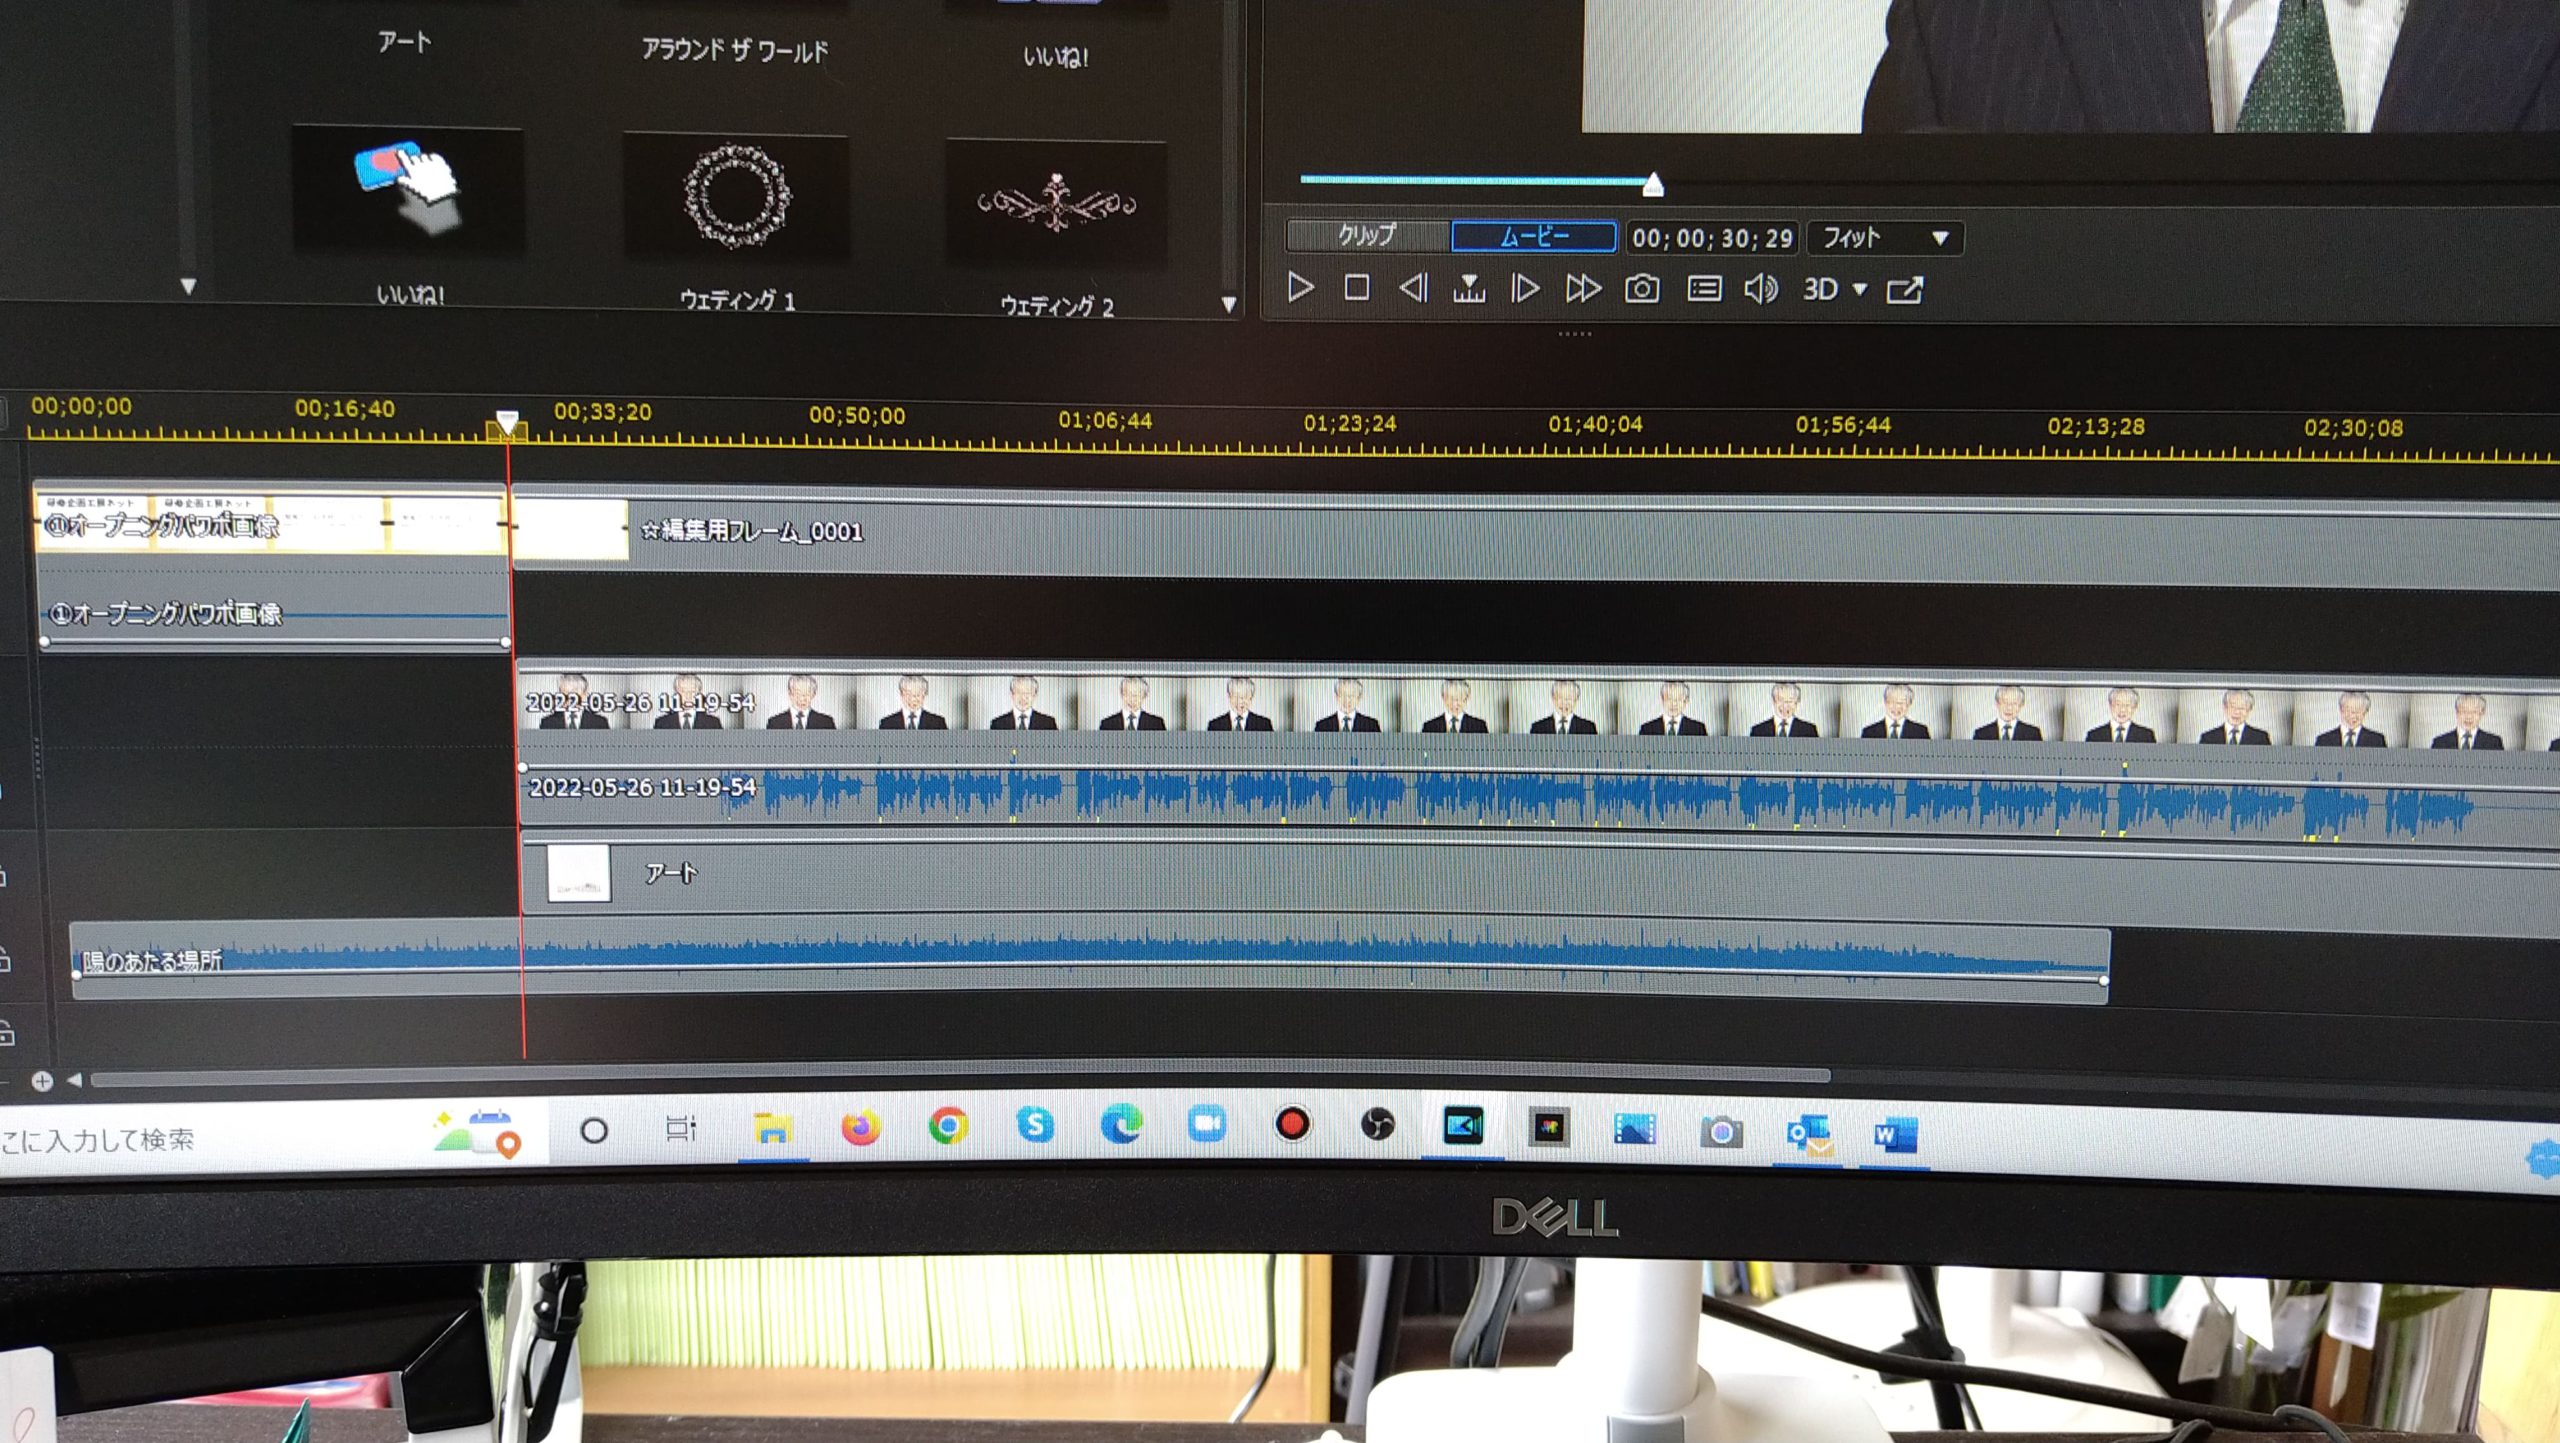Open the フィット zoom dropdown
Viewport: 2560px width, 1443px height.
[x=1885, y=238]
